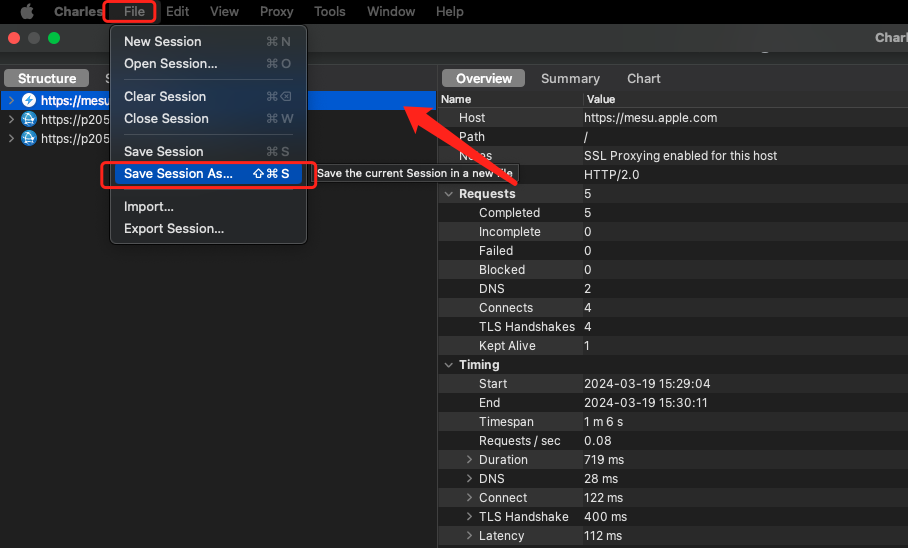Open the Proxy menu
The height and width of the screenshot is (548, 908).
pyautogui.click(x=276, y=12)
